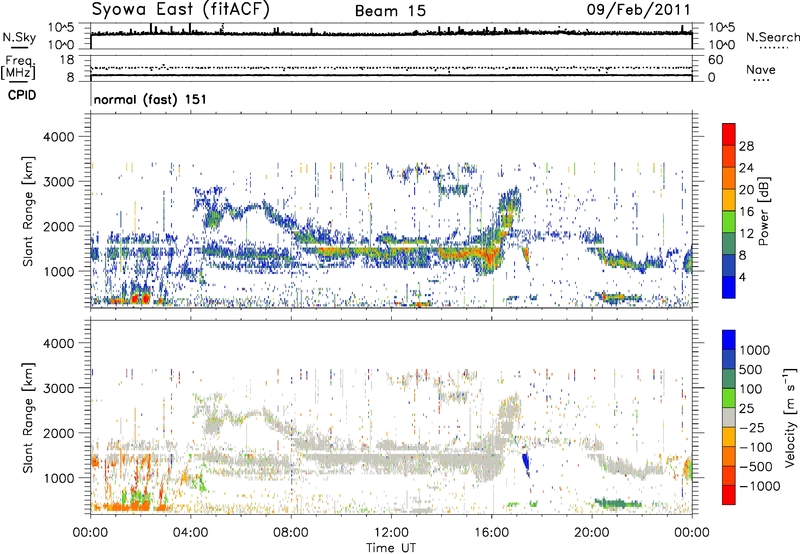Click the '08:00' time axis tick
Screen dimensions: 800x554
click(291, 533)
